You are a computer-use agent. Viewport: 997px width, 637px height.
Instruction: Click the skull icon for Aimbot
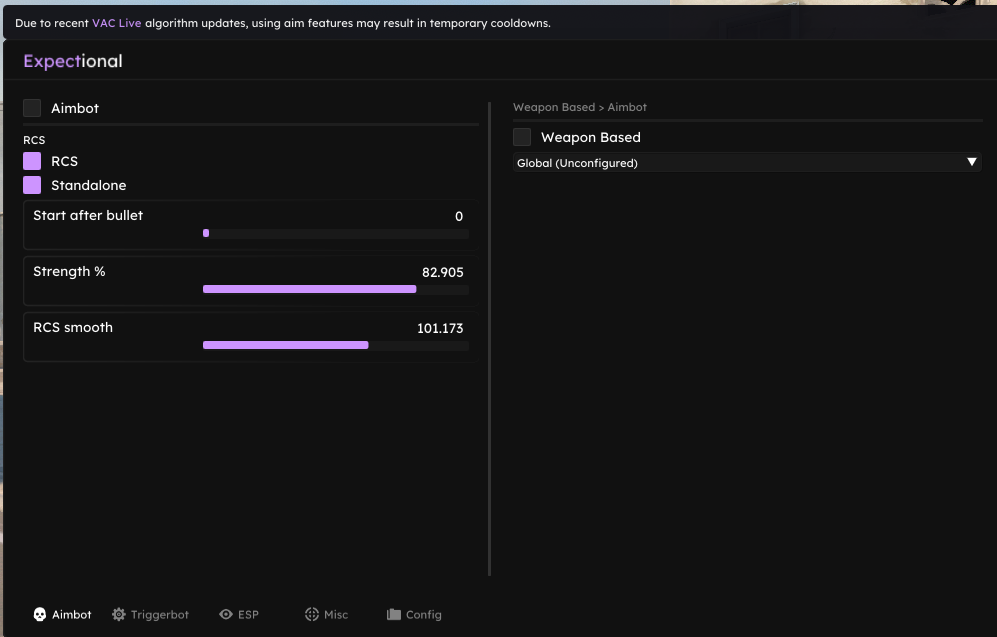click(x=39, y=614)
